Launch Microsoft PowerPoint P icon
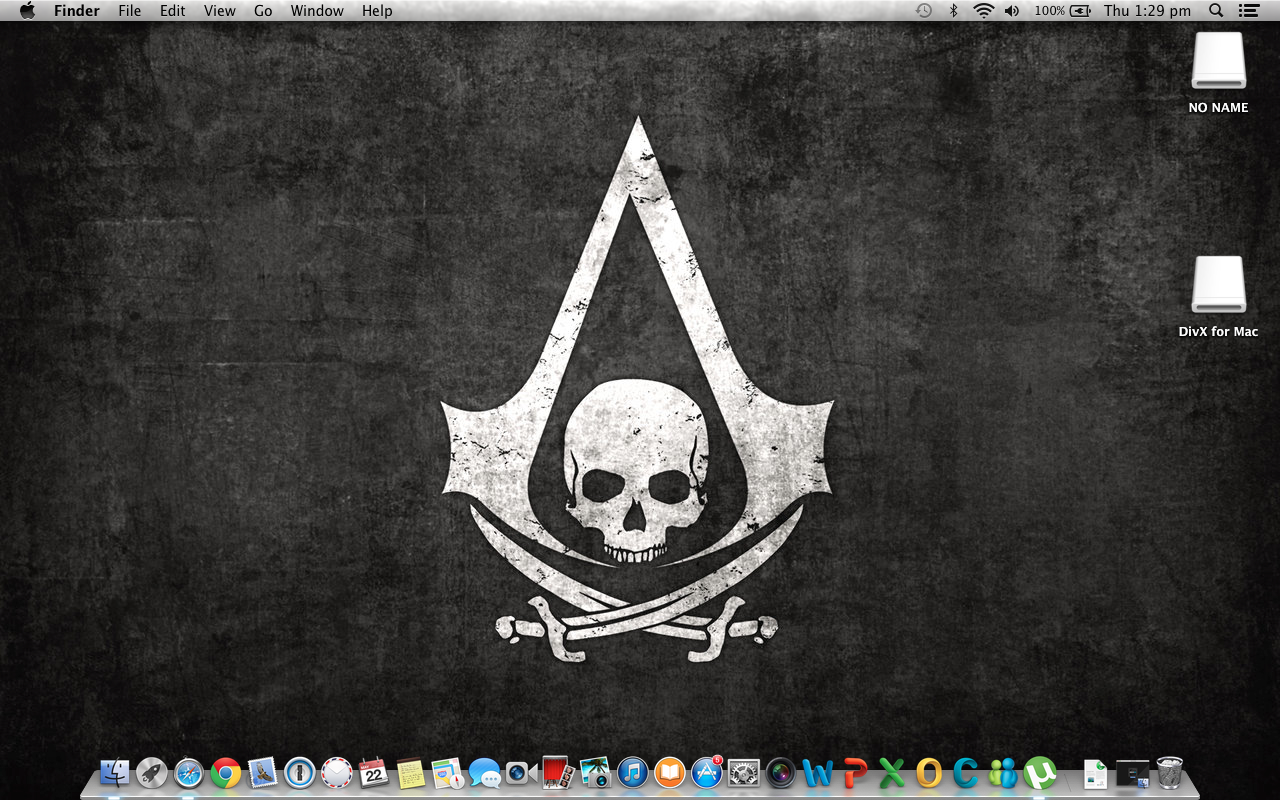Image resolution: width=1280 pixels, height=800 pixels. pyautogui.click(x=855, y=772)
